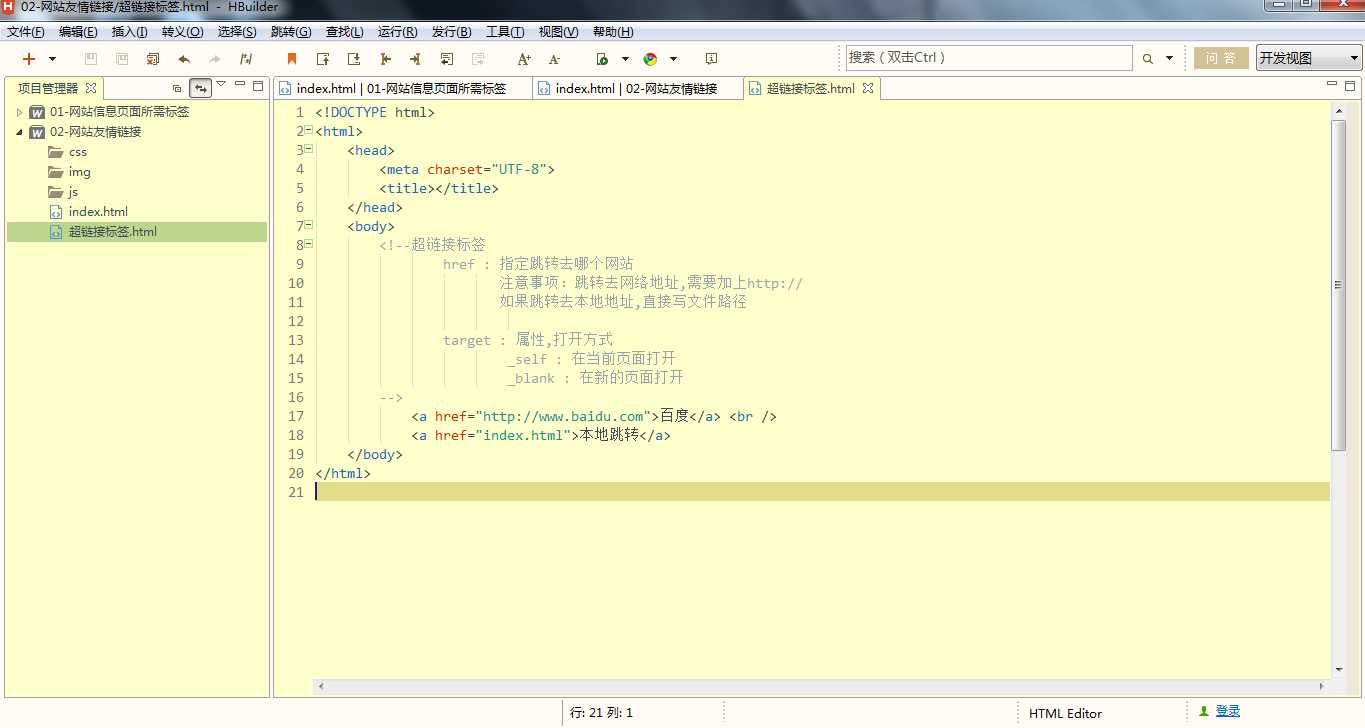Open the 开发视图 view dropdown
The height and width of the screenshot is (728, 1365).
tap(1309, 58)
